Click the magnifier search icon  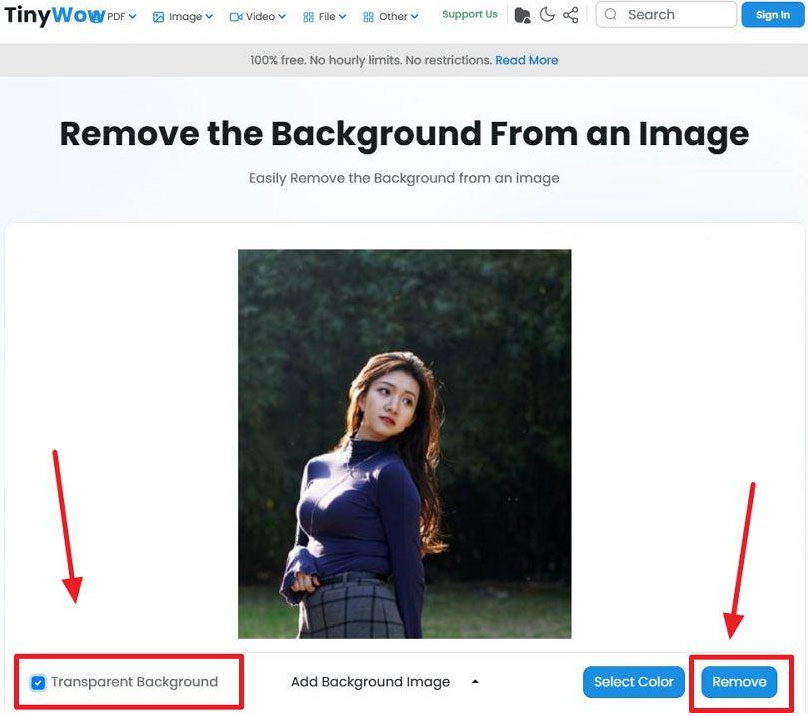pos(611,15)
